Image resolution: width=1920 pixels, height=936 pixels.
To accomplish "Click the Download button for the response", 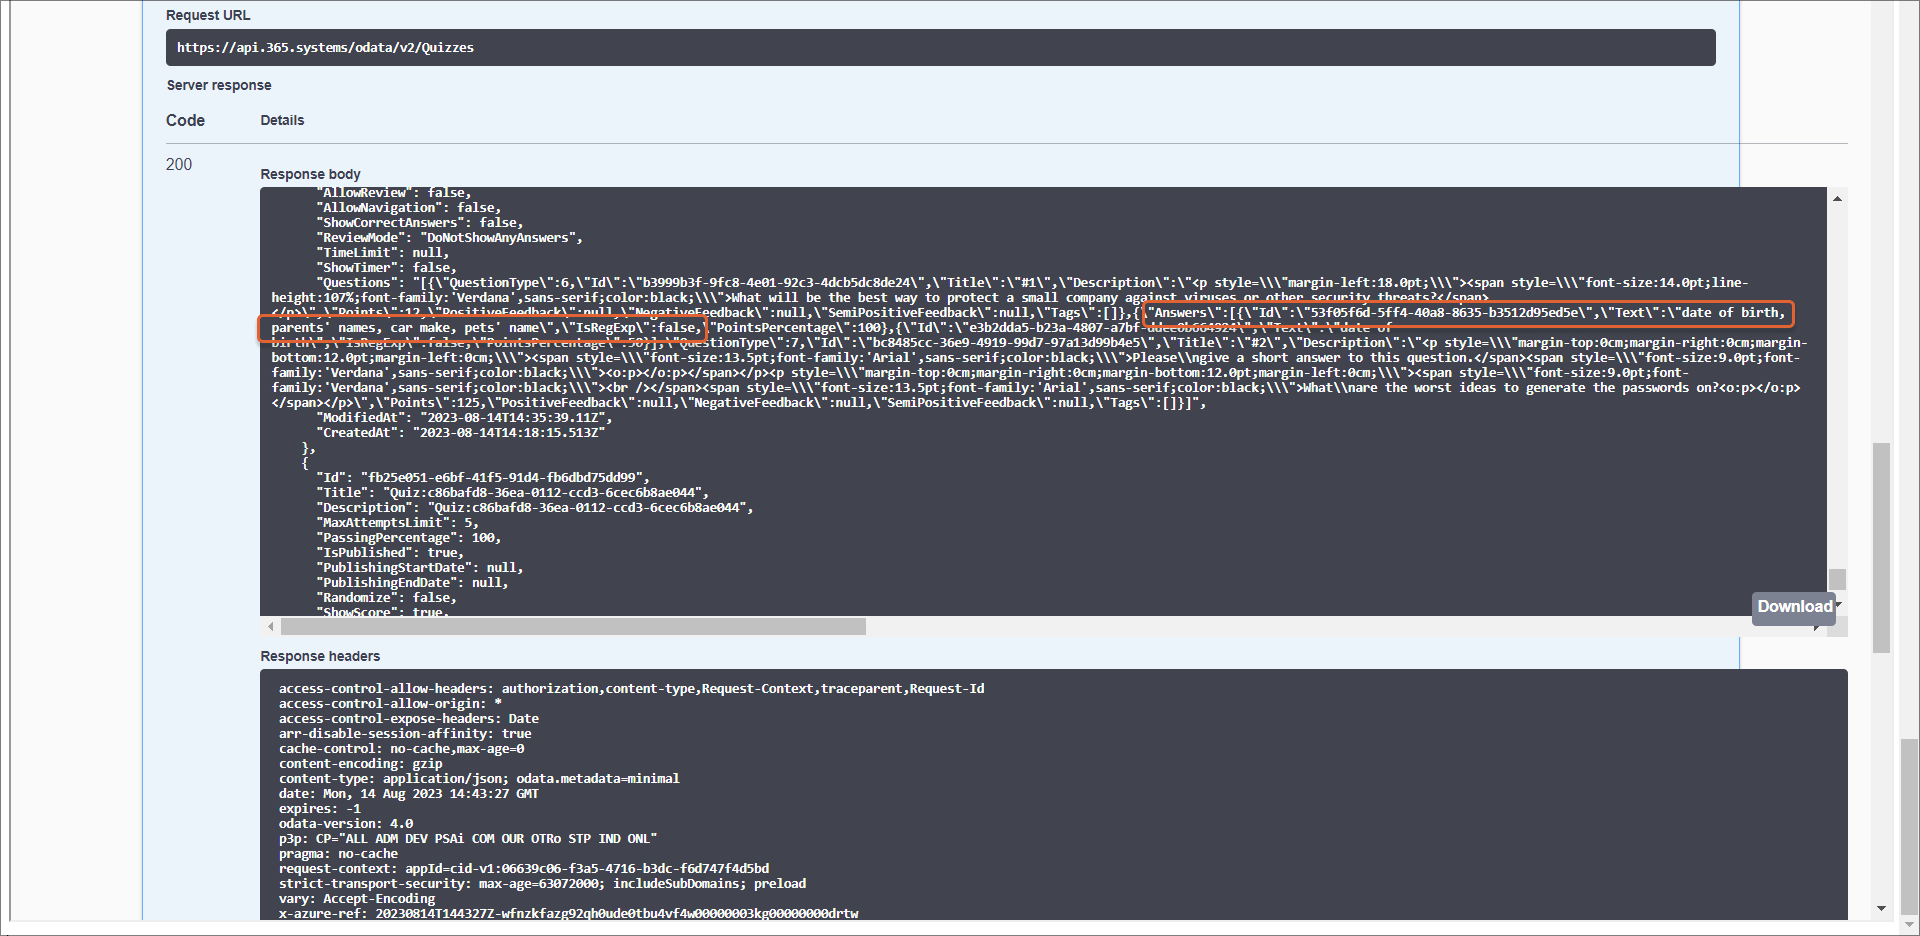I will pyautogui.click(x=1795, y=607).
